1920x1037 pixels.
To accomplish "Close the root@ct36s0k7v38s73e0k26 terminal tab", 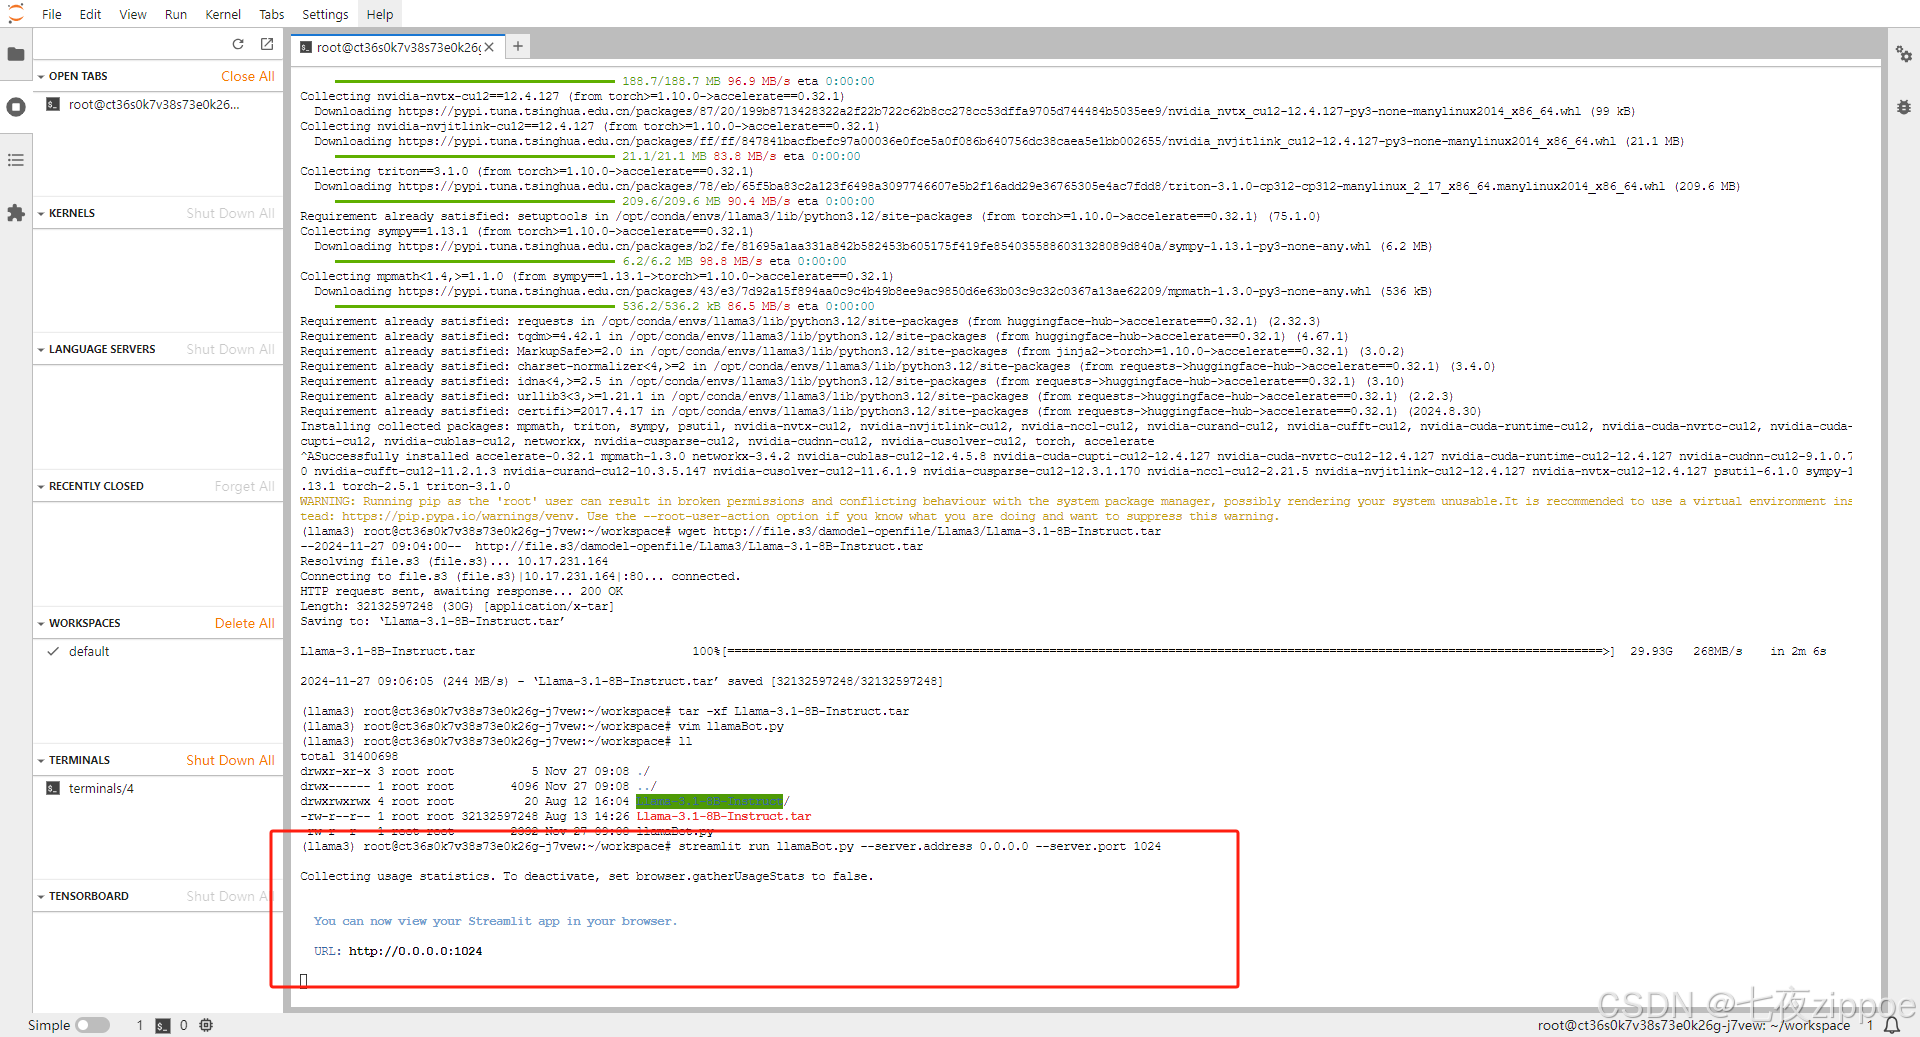I will tap(489, 47).
